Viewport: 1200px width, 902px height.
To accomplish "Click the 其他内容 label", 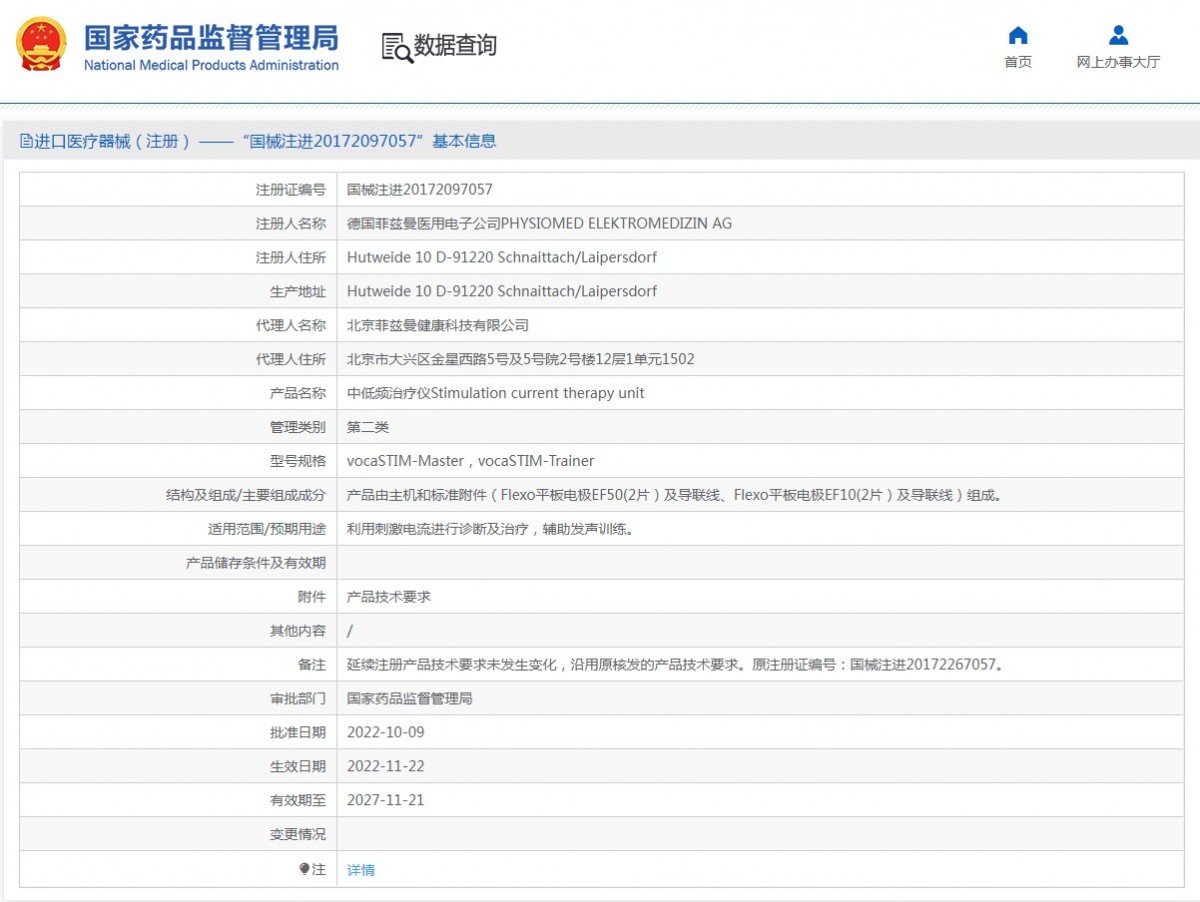I will coord(298,631).
